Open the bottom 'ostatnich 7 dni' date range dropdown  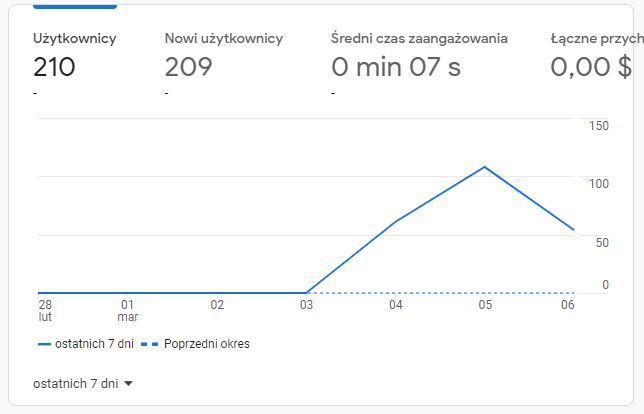point(76,383)
